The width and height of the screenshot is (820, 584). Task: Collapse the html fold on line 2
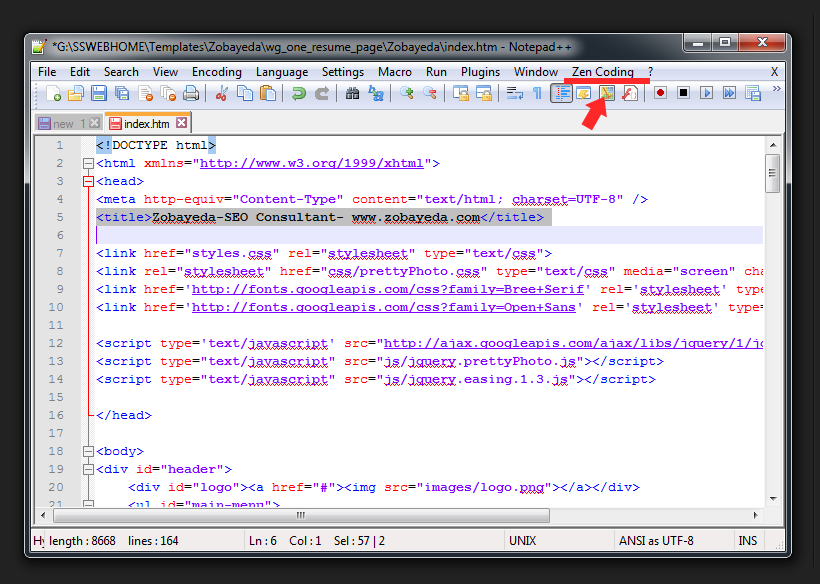(88, 164)
